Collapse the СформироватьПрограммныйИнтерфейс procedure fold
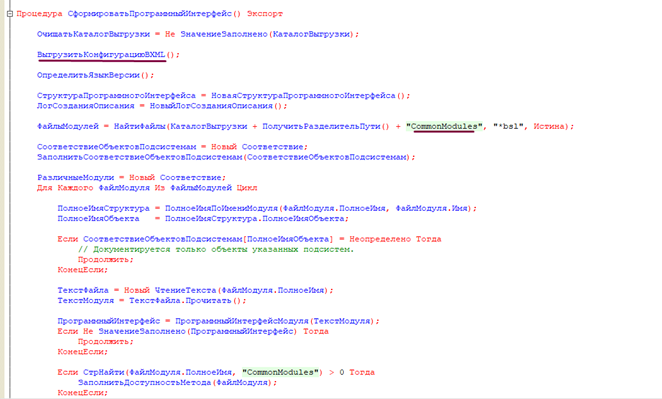The width and height of the screenshot is (662, 399). (10, 14)
